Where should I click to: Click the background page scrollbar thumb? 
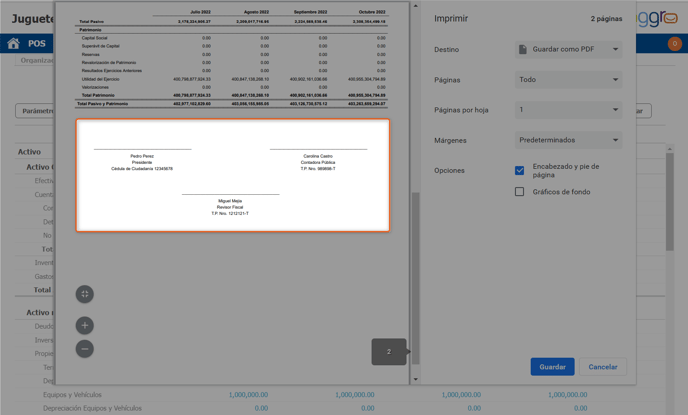pyautogui.click(x=670, y=202)
